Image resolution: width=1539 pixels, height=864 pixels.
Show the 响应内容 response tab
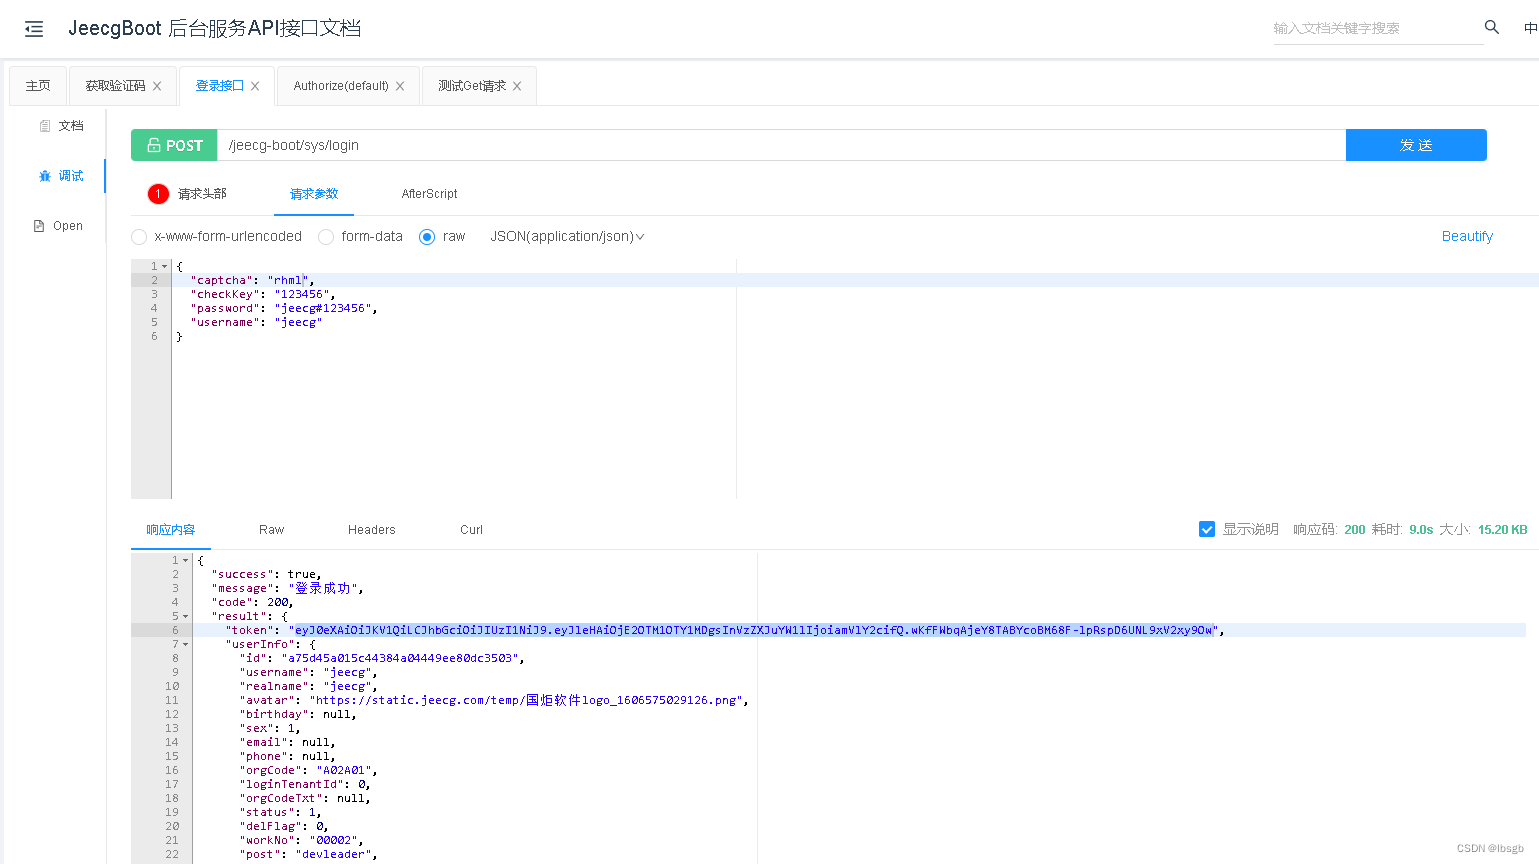171,530
